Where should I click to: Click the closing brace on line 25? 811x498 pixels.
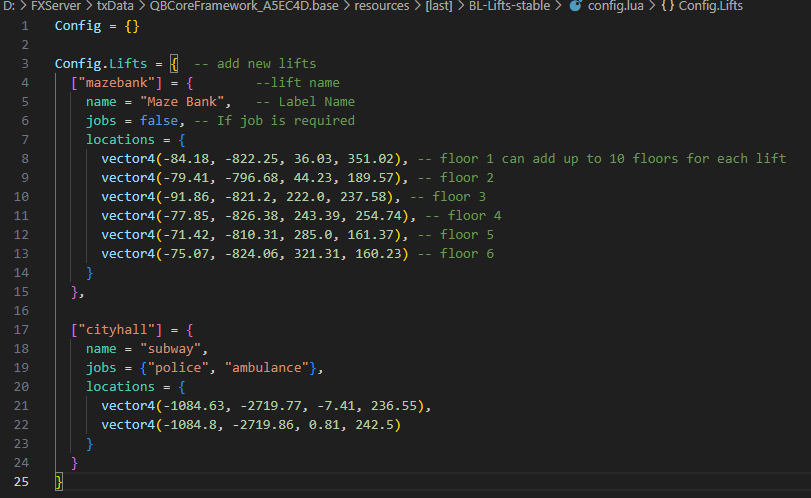59,482
